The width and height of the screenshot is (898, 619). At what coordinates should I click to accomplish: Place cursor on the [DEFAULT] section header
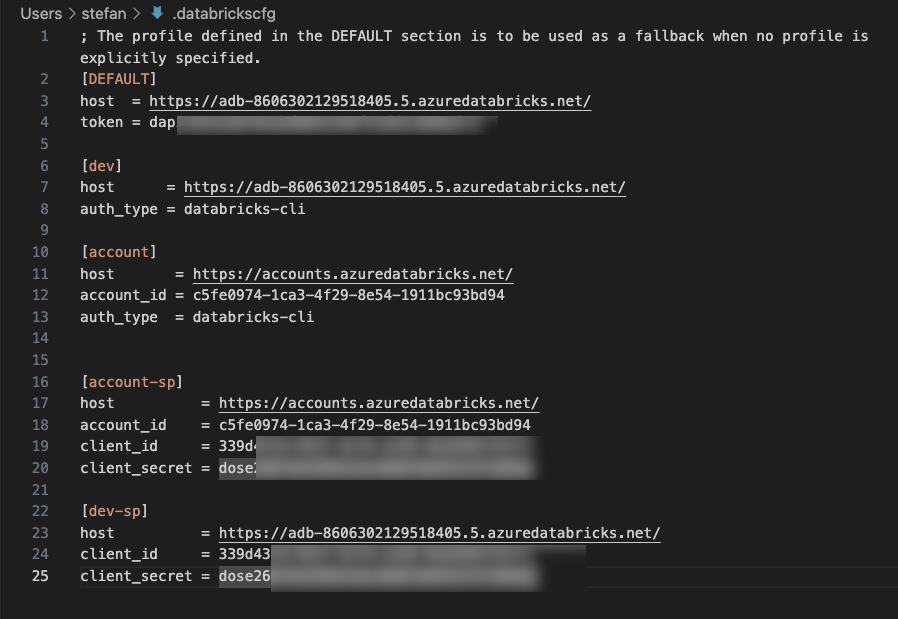(119, 79)
